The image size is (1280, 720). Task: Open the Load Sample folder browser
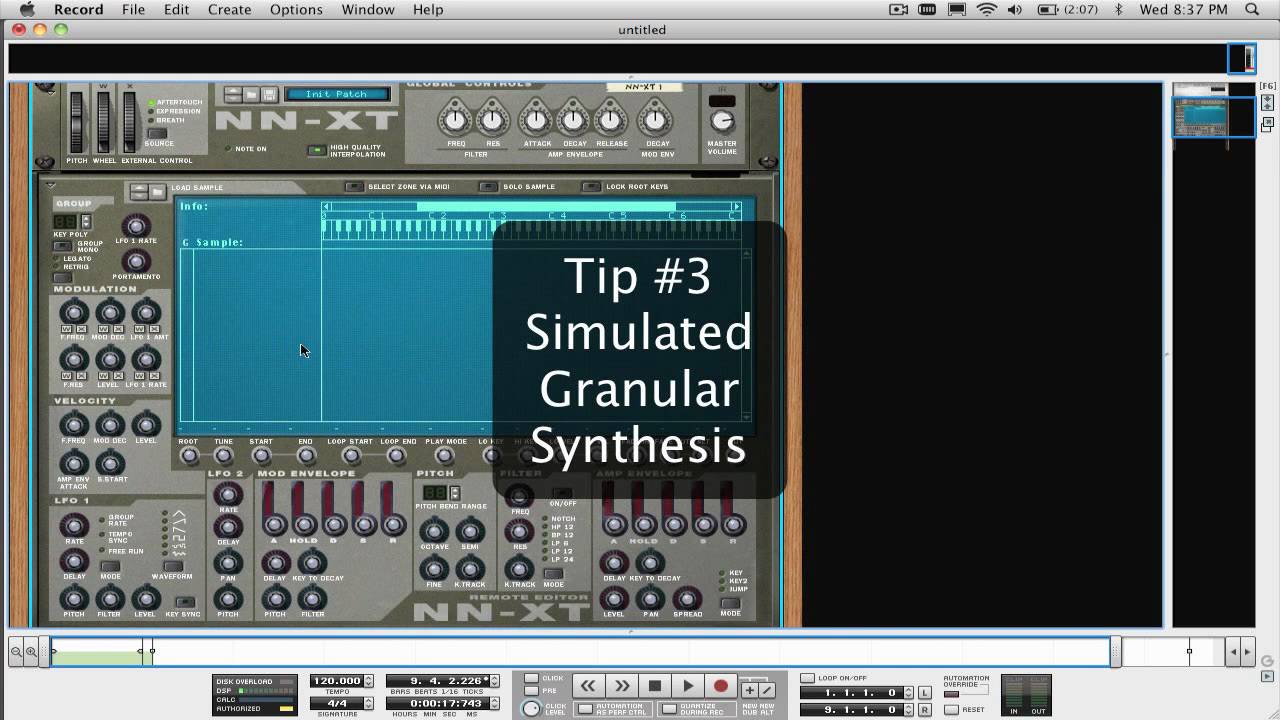pos(157,191)
